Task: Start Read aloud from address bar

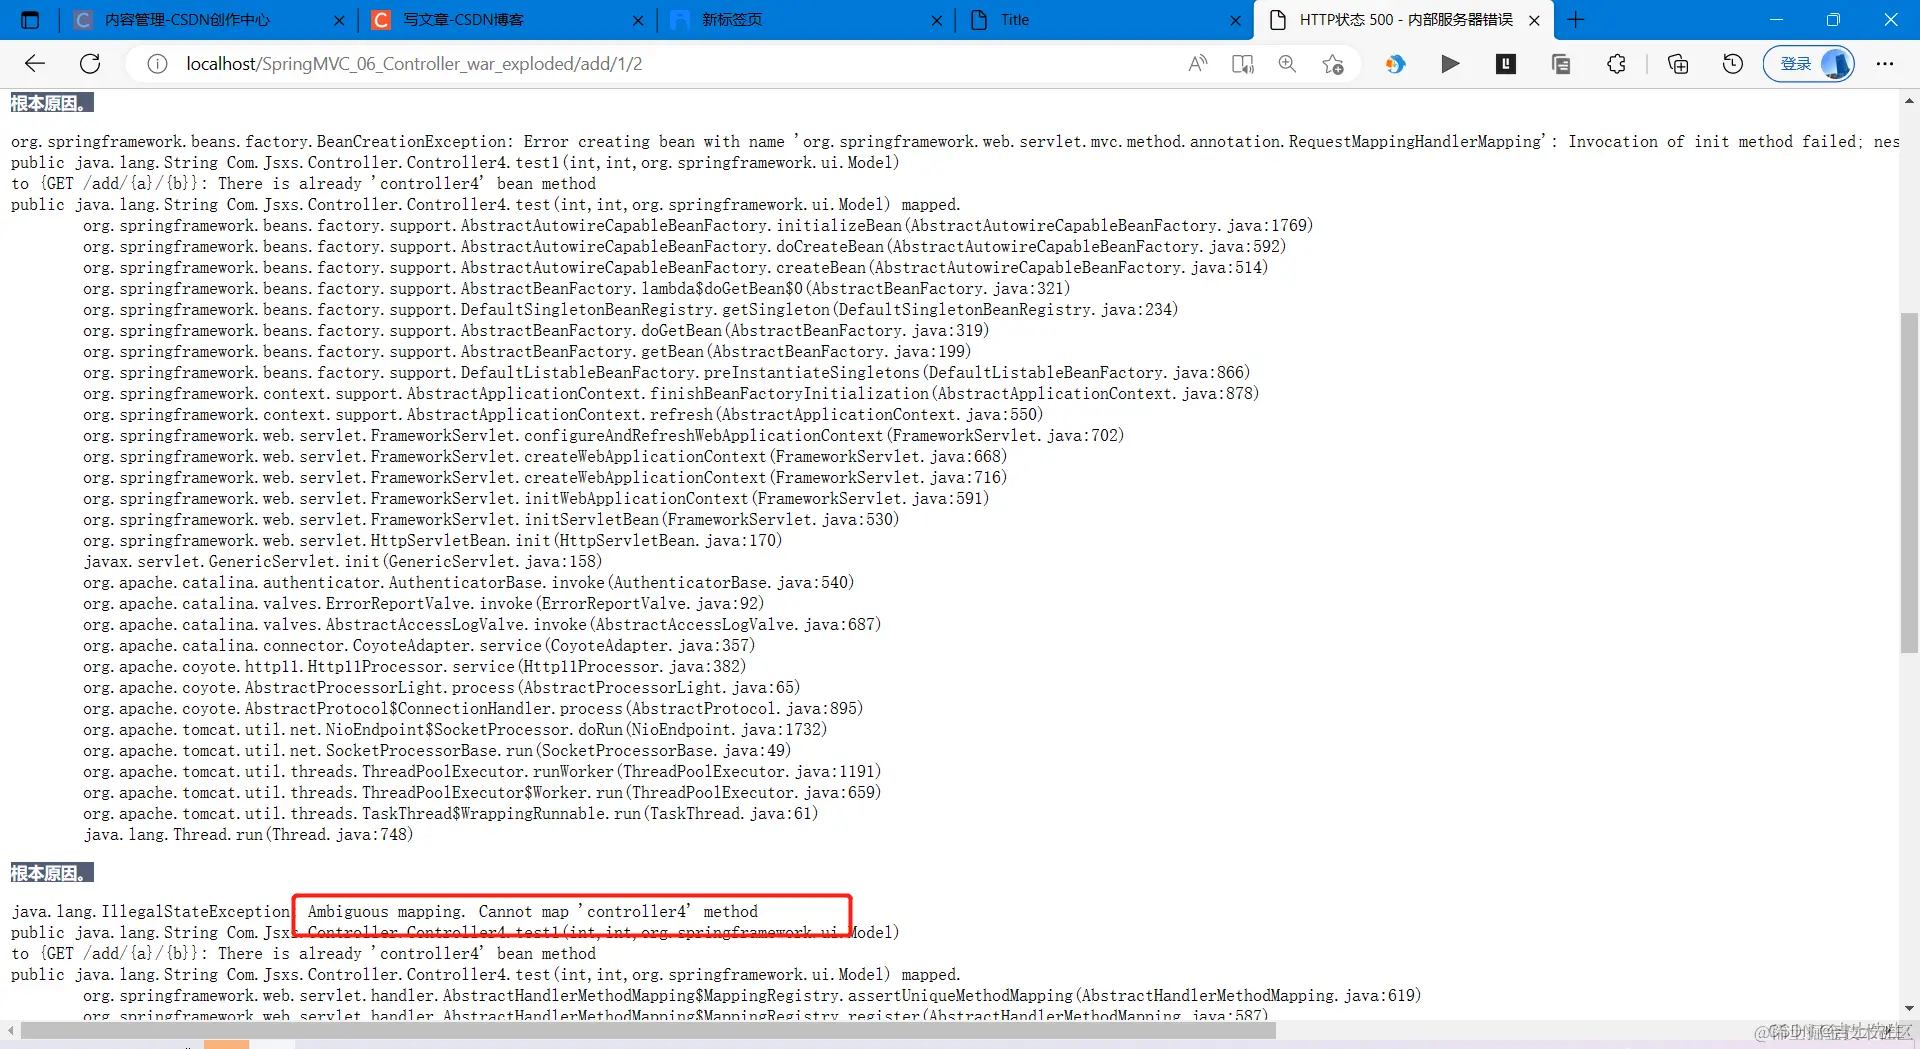Action: tap(1197, 64)
